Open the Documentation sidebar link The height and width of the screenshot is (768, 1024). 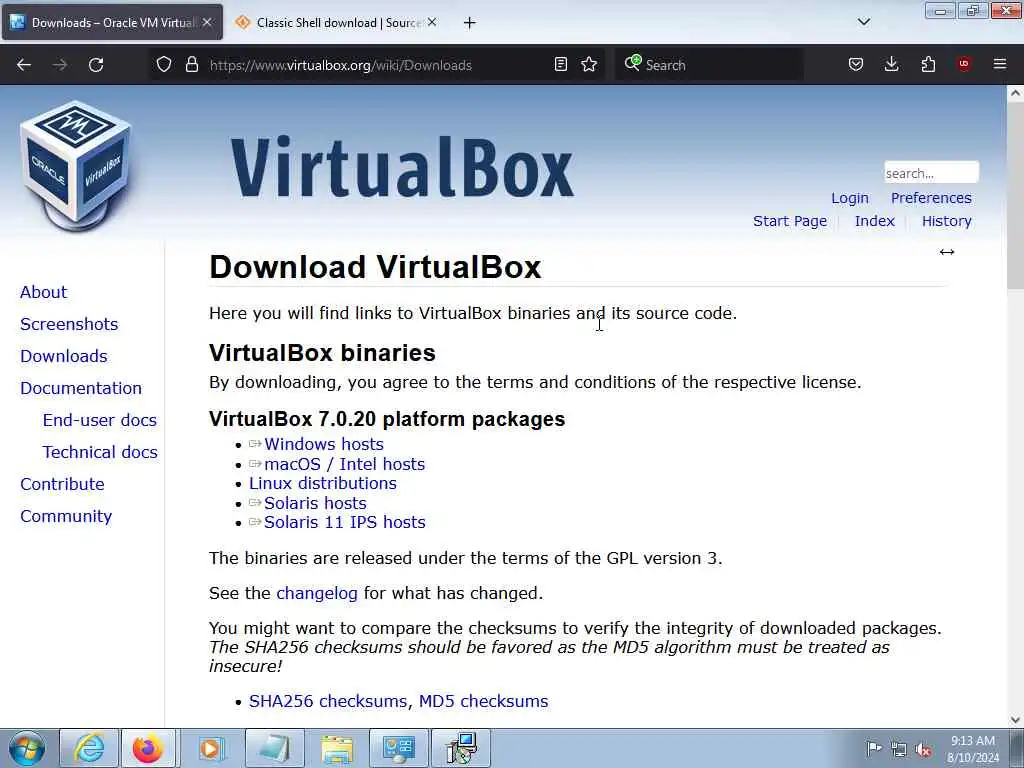[81, 388]
